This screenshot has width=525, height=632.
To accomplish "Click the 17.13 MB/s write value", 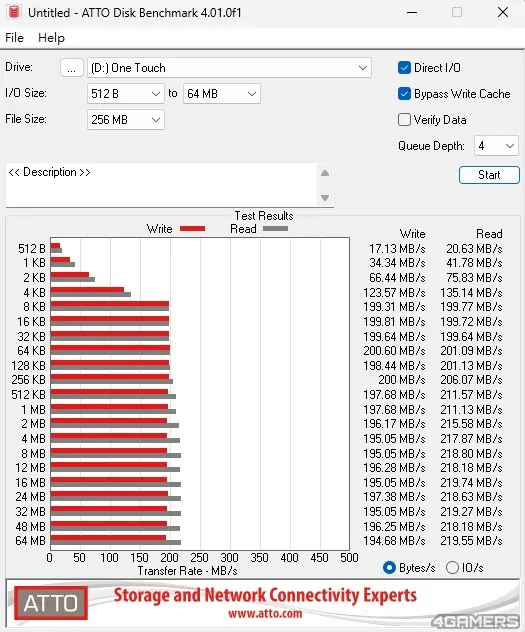I will point(397,249).
